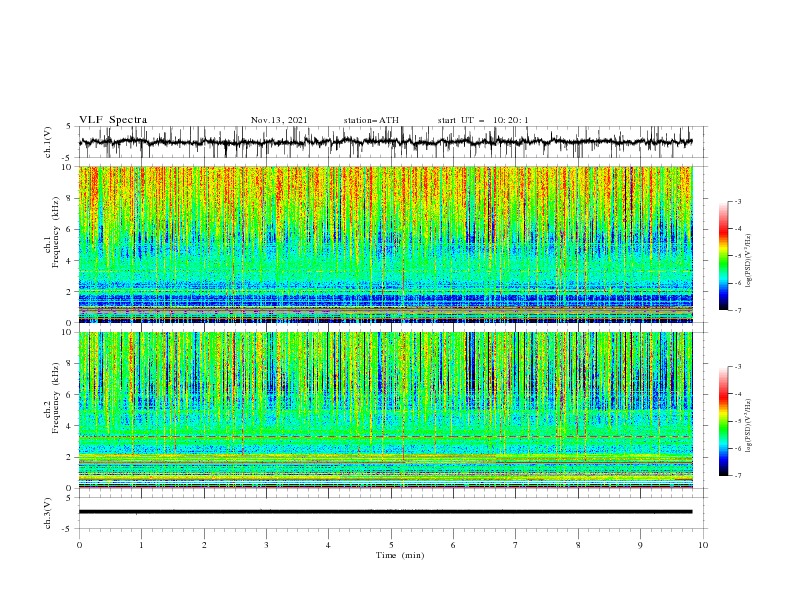Click the ch.1 colorbar "log(PSD)(V²/Hz)" label
The height and width of the screenshot is (612, 792).
[x=748, y=261]
